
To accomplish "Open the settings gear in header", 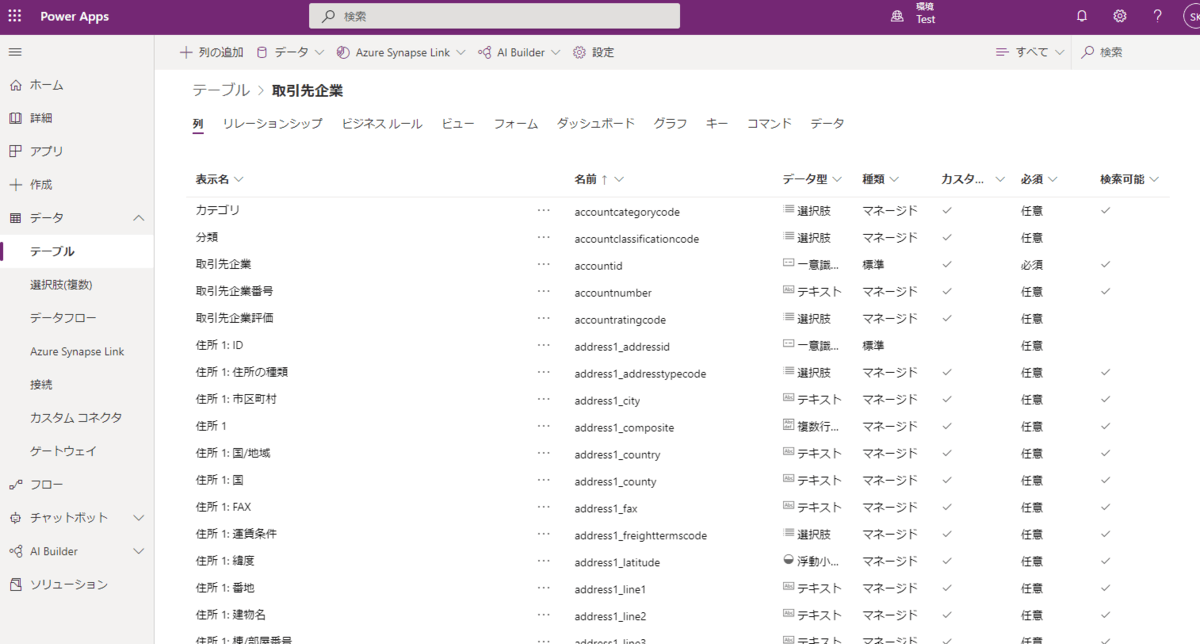I will click(1119, 16).
